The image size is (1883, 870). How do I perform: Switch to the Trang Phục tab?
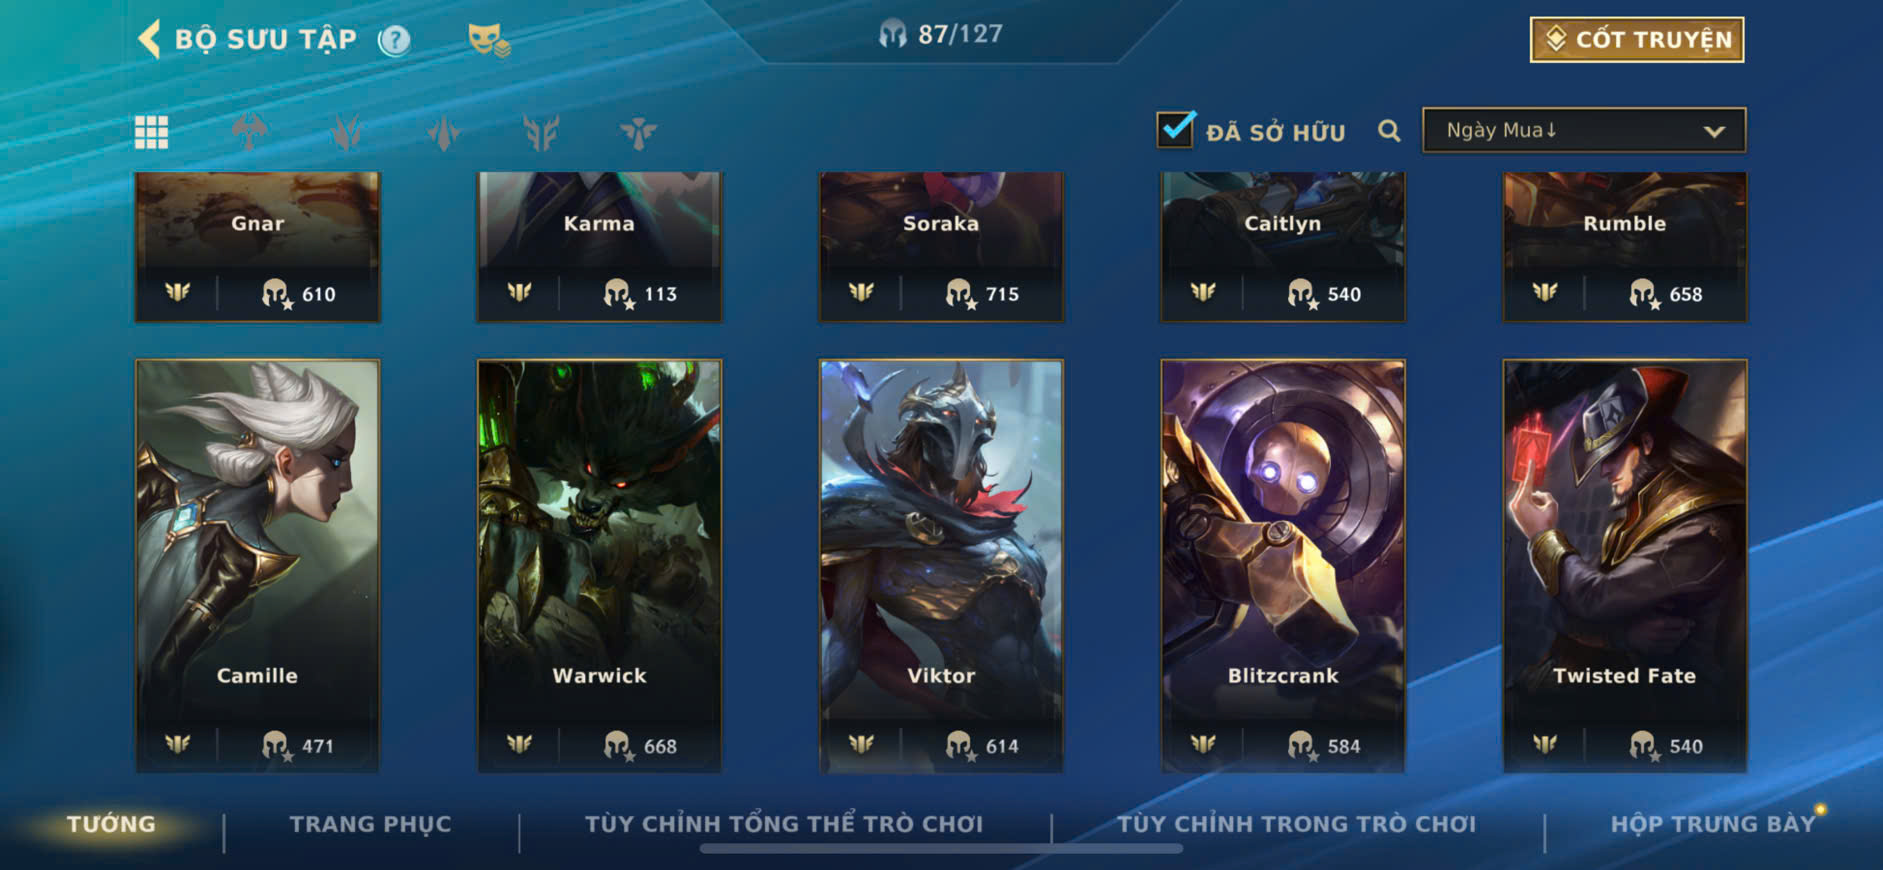tap(370, 824)
